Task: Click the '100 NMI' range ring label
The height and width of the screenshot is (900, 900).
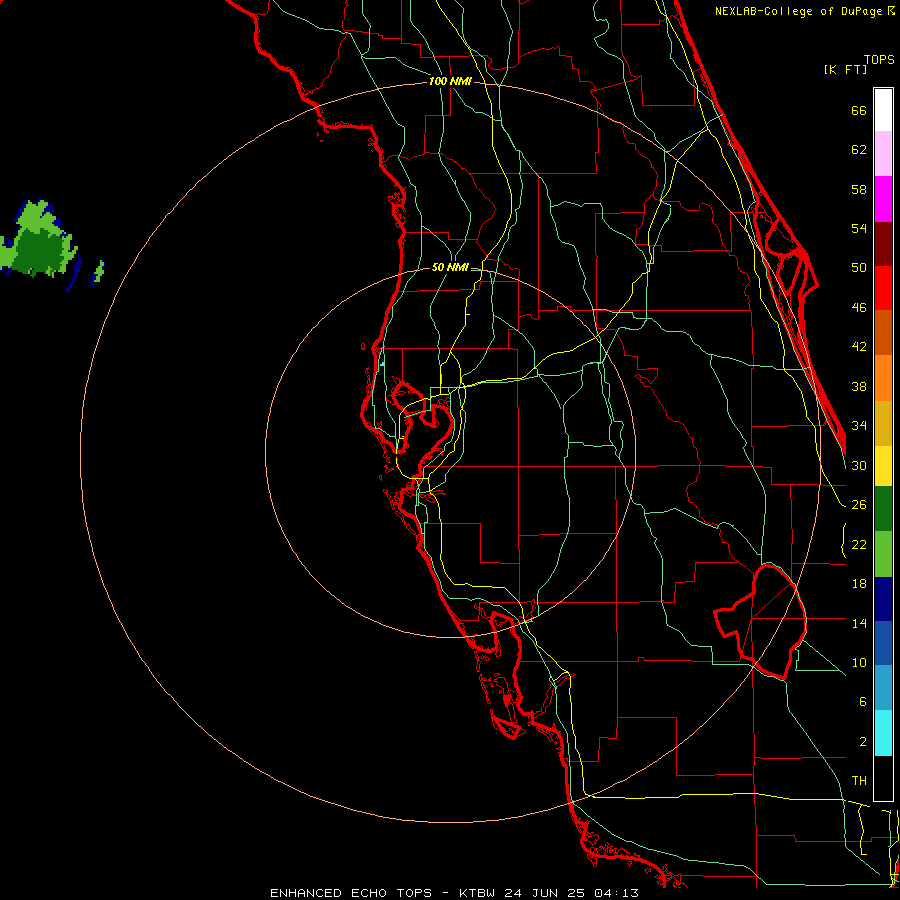Action: point(450,82)
